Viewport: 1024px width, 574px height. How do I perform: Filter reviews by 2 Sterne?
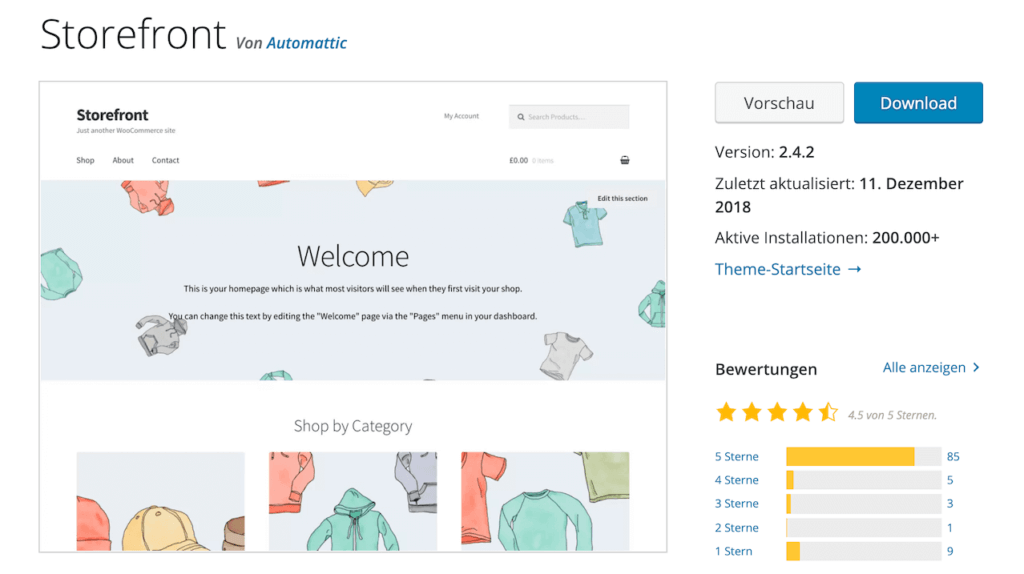coord(737,528)
